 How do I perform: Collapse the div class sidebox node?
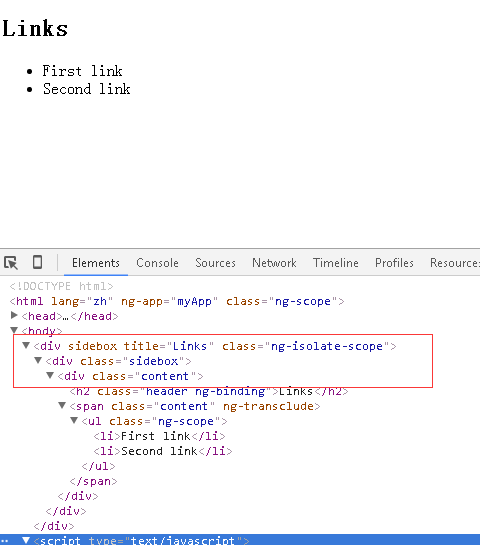pos(38,360)
